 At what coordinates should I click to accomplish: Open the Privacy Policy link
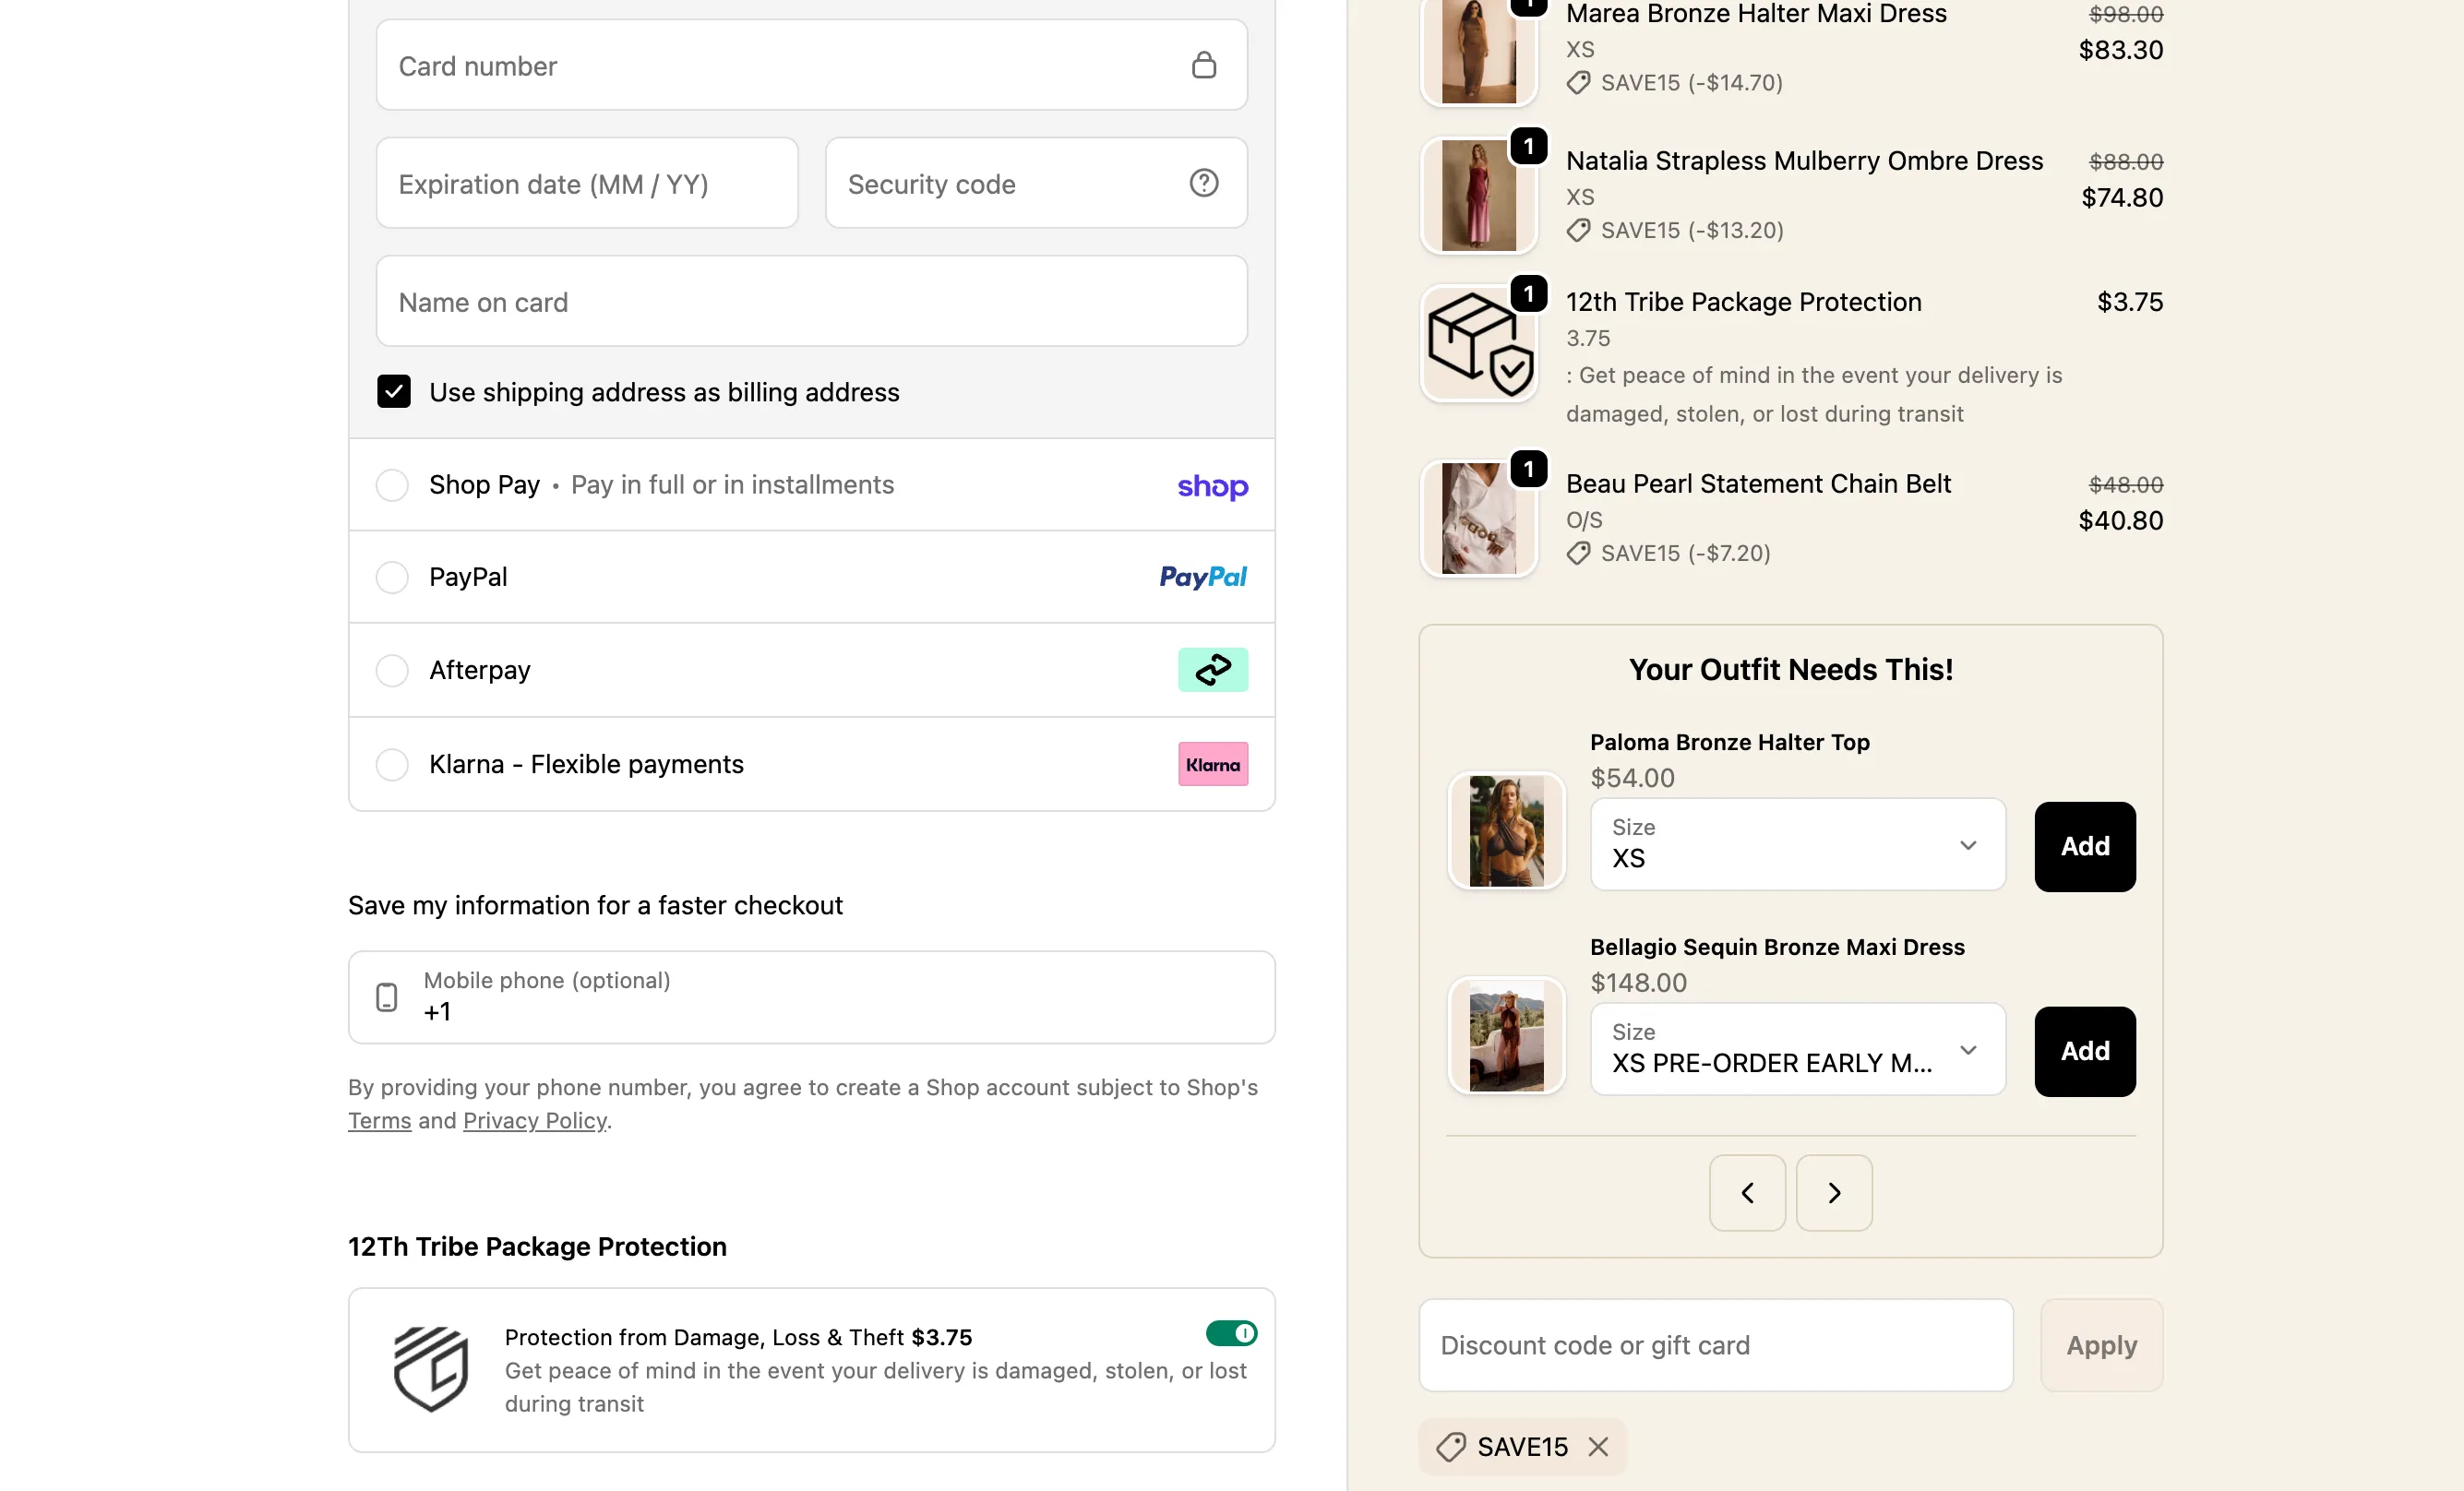534,1120
